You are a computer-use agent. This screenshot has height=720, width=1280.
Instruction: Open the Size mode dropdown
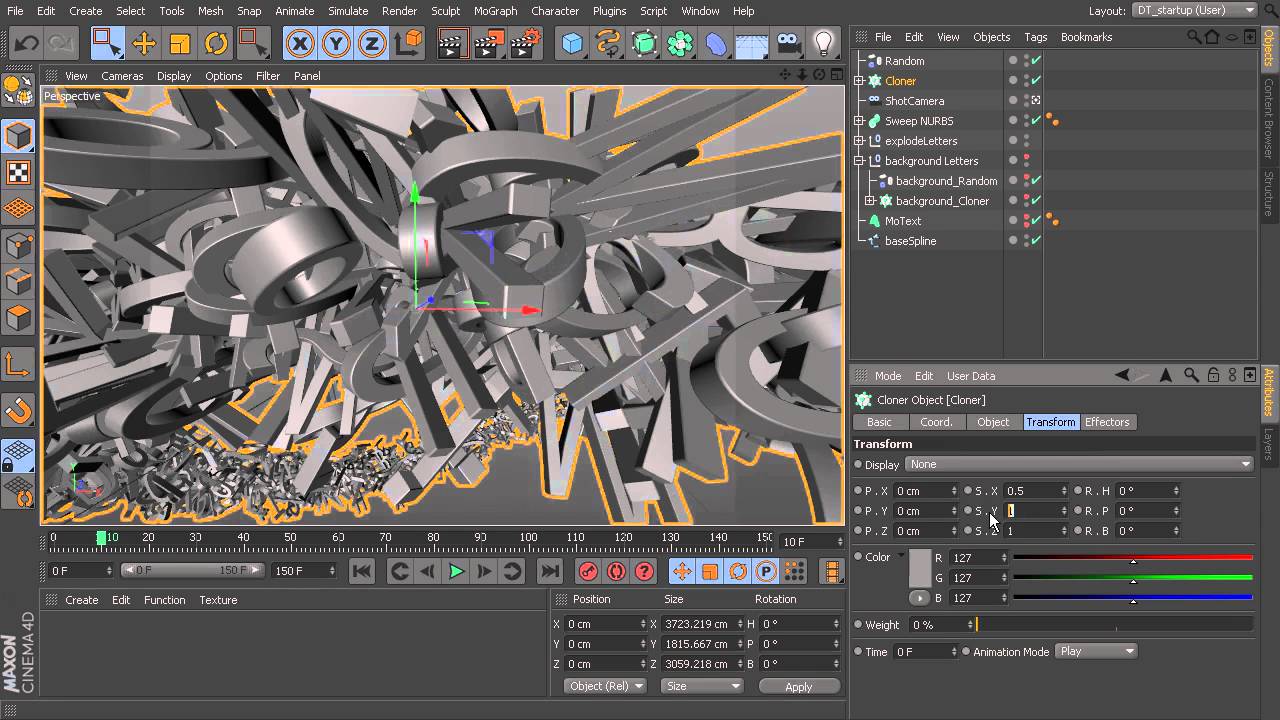click(x=703, y=686)
